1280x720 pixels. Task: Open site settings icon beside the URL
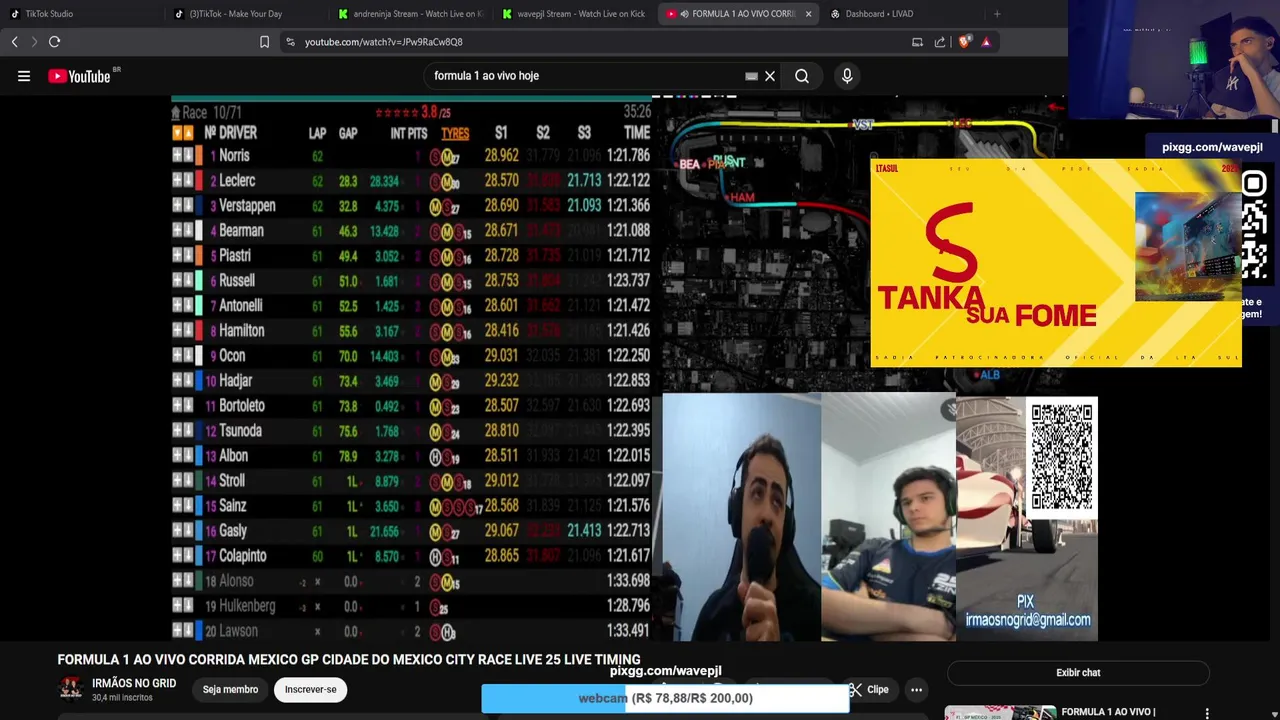coord(290,42)
